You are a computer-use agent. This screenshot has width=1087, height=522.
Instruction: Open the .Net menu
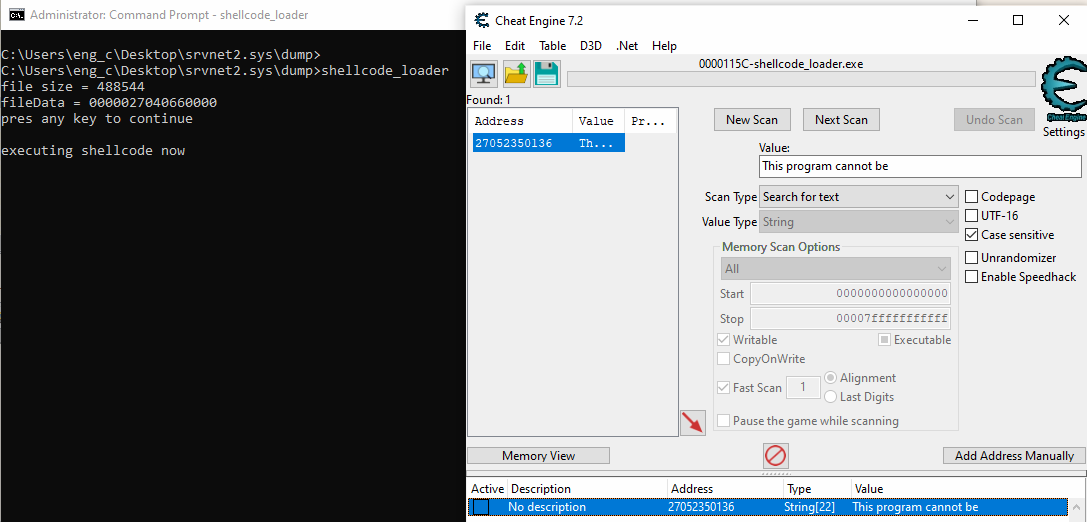627,46
